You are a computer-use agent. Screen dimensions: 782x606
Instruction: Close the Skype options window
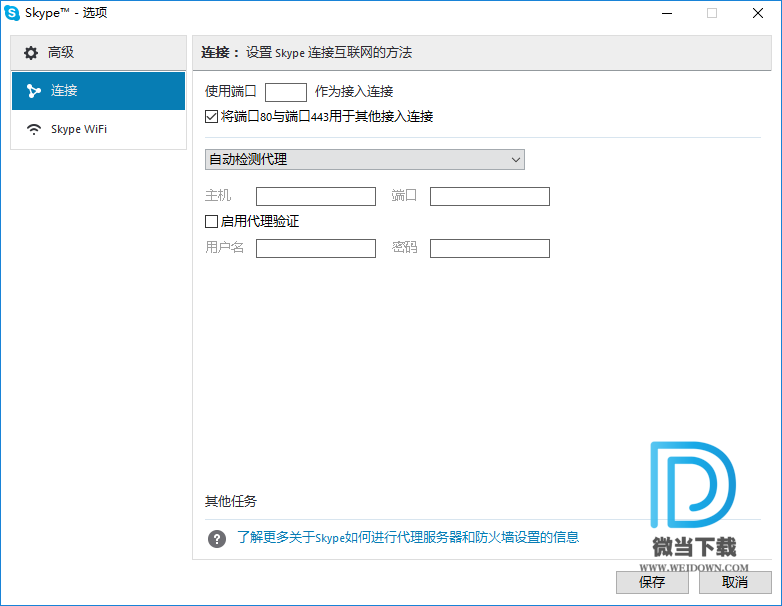758,13
